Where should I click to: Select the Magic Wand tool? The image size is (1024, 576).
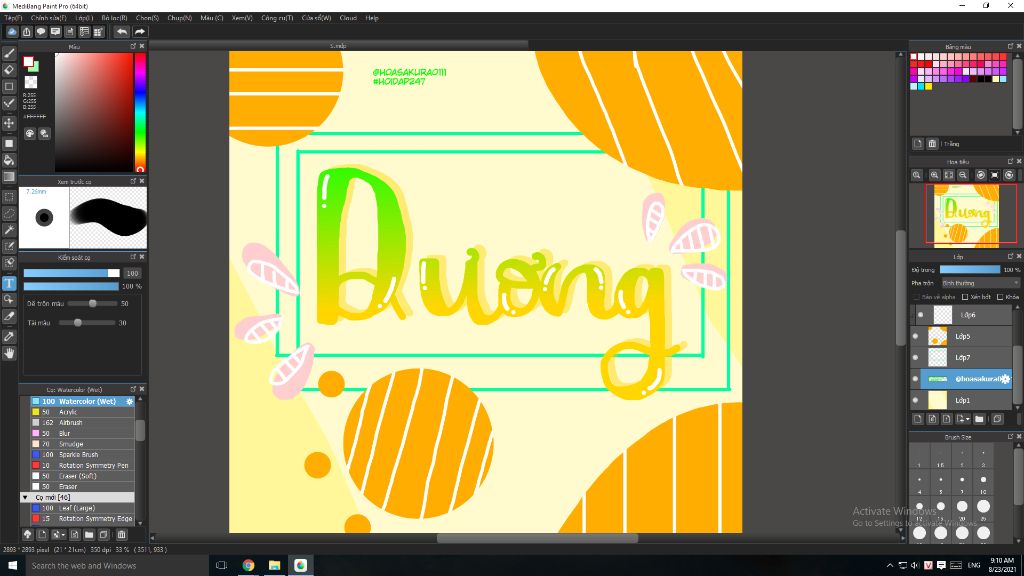click(9, 230)
